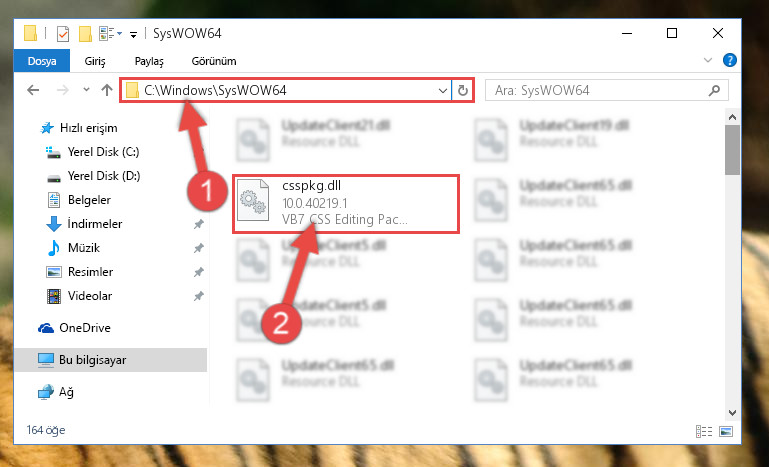Click the search magnifier icon
The width and height of the screenshot is (769, 467).
click(715, 90)
